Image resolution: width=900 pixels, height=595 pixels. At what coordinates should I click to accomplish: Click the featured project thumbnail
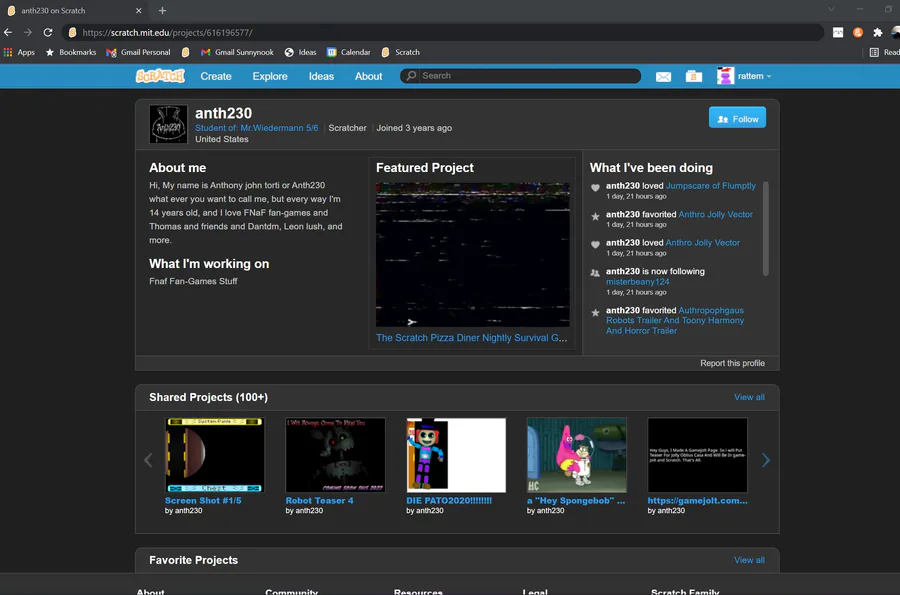472,255
